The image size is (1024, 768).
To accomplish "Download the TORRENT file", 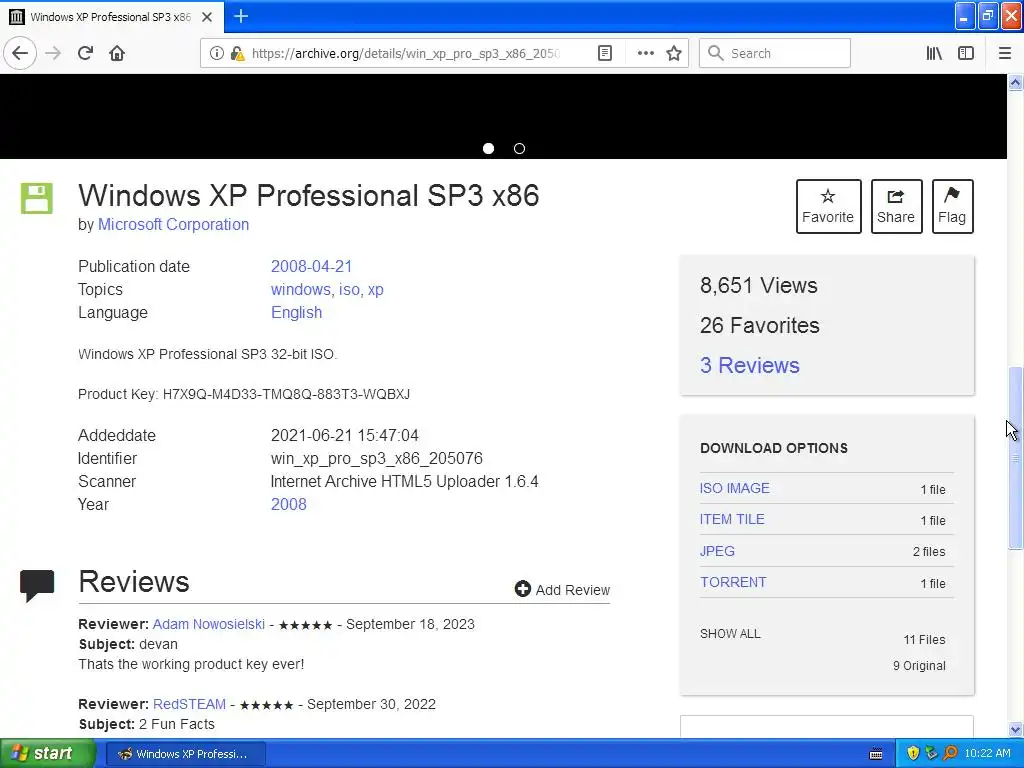I will (733, 582).
